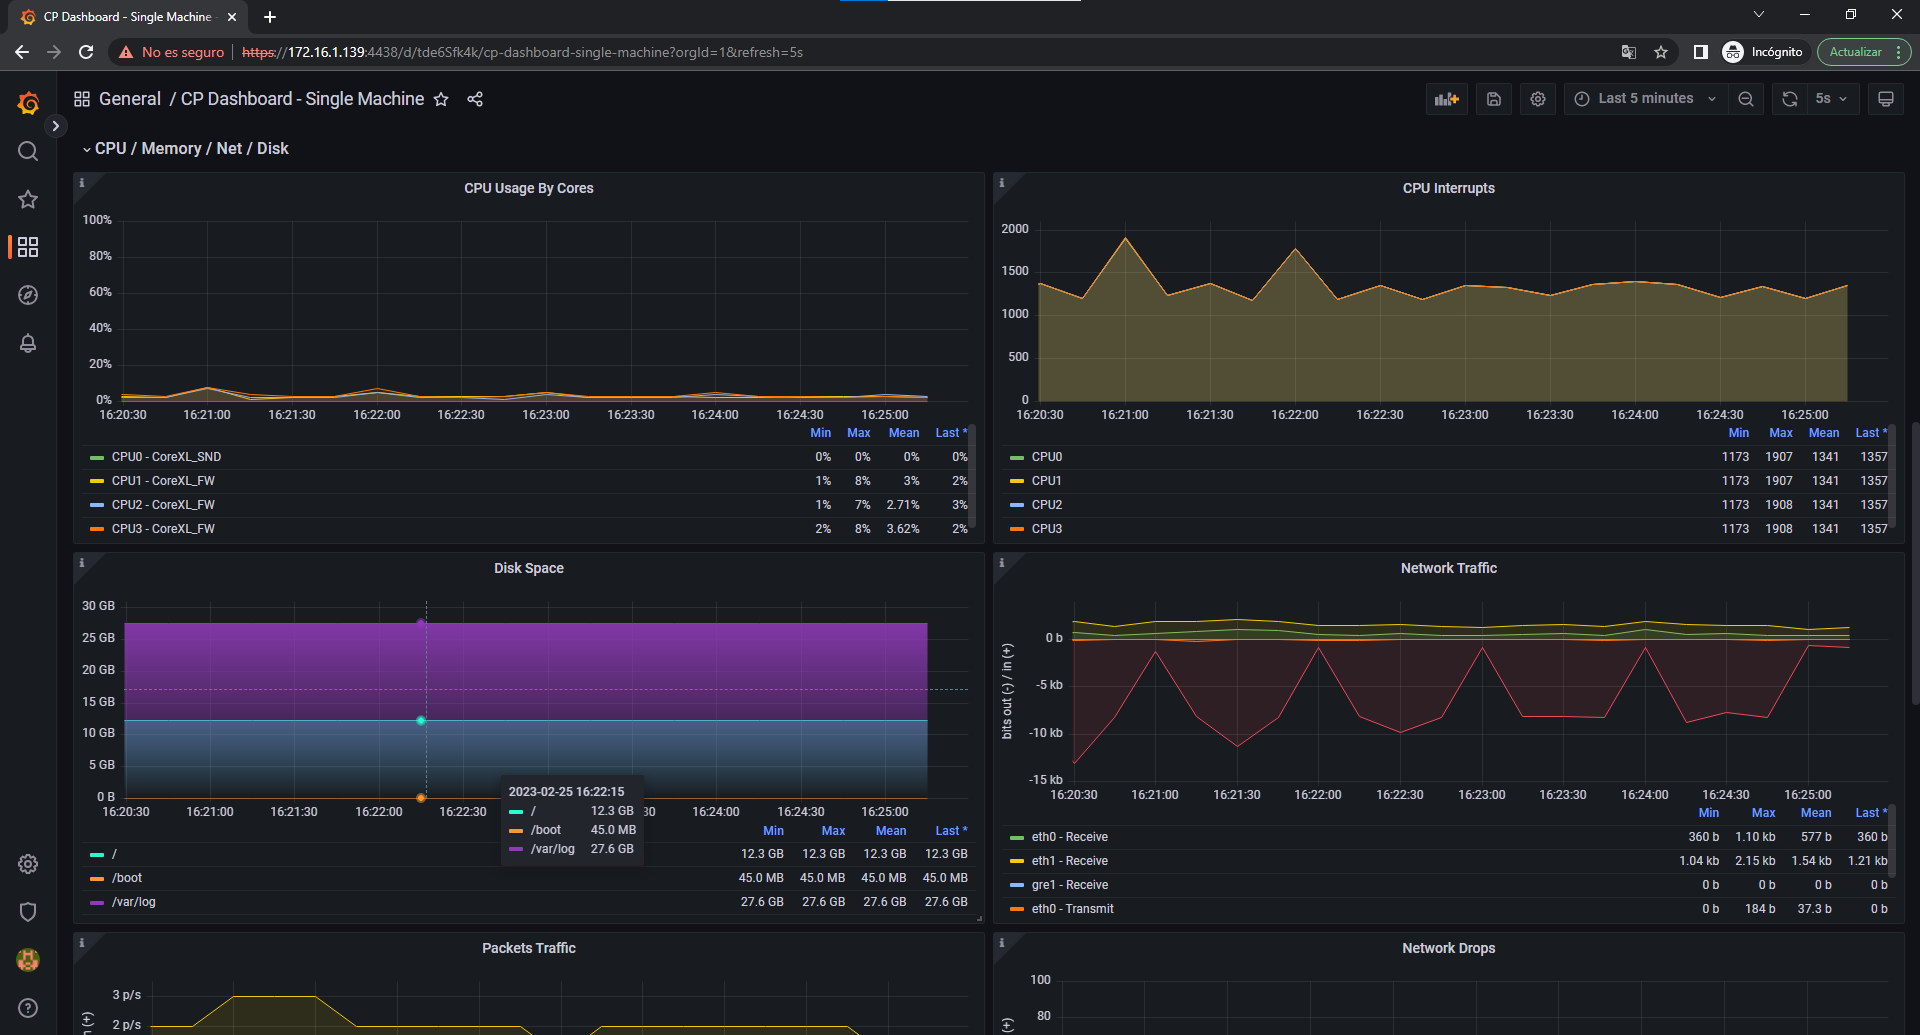Expand the sidebar with arrow toggle
The image size is (1920, 1035).
[56, 126]
